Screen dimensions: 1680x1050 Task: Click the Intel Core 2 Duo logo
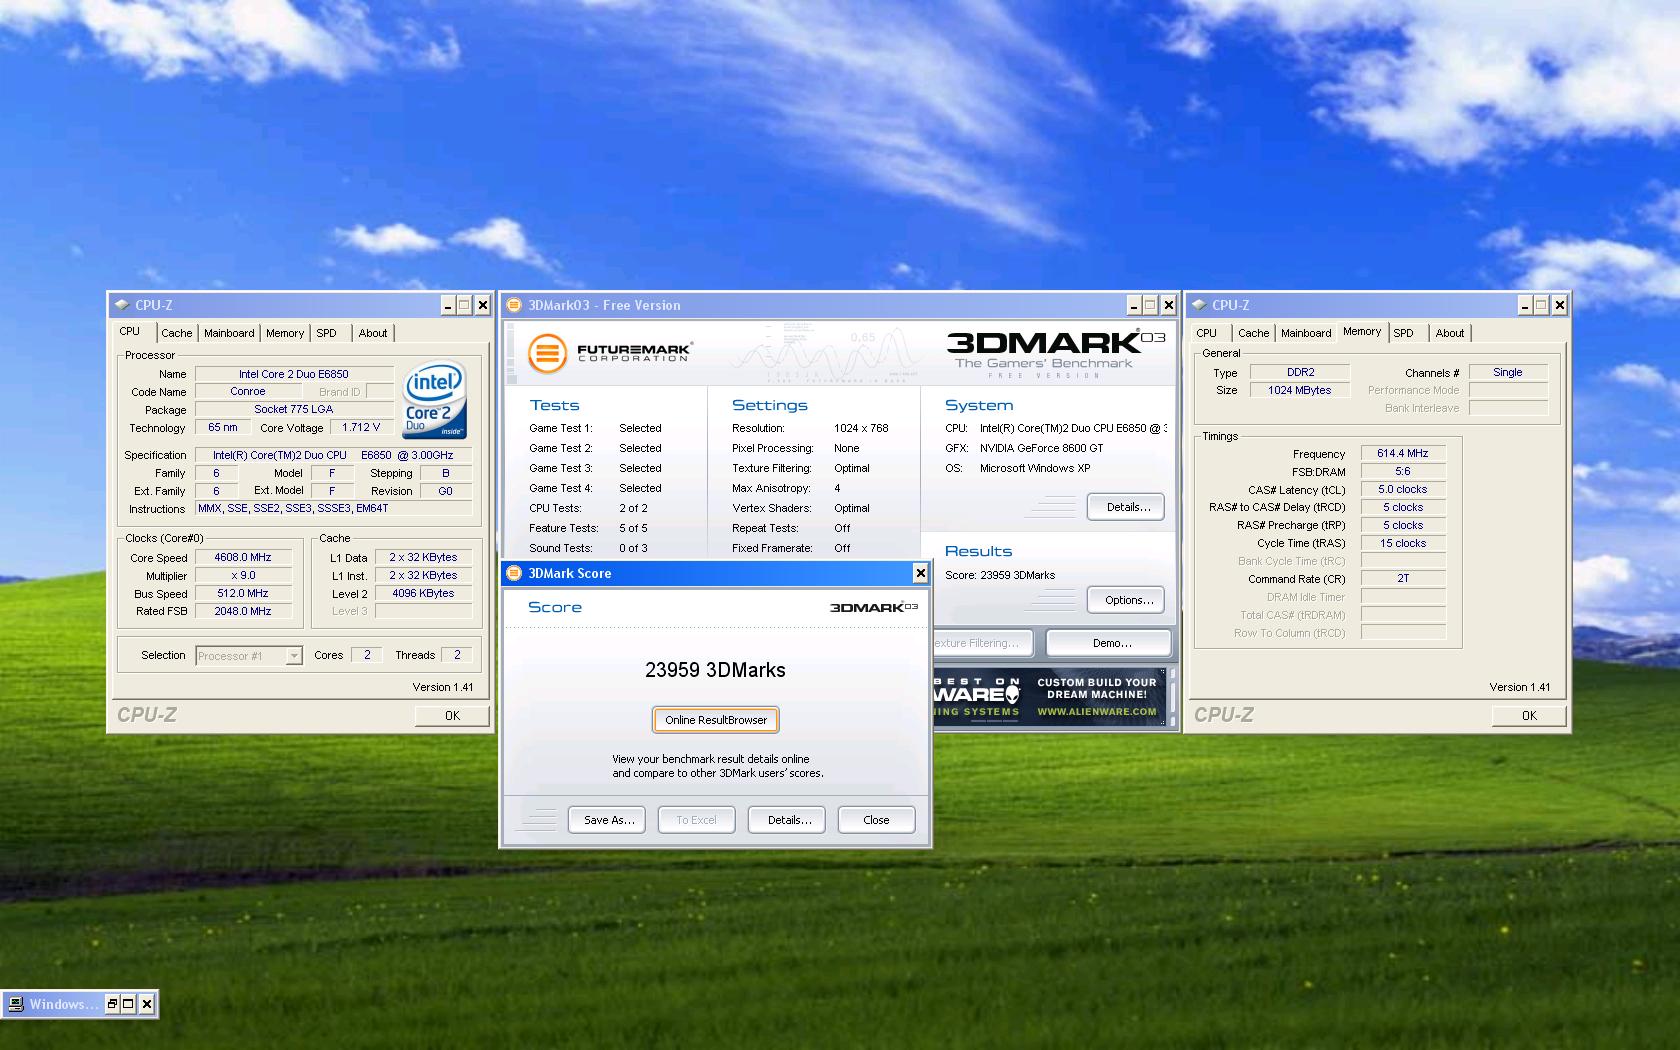click(435, 401)
